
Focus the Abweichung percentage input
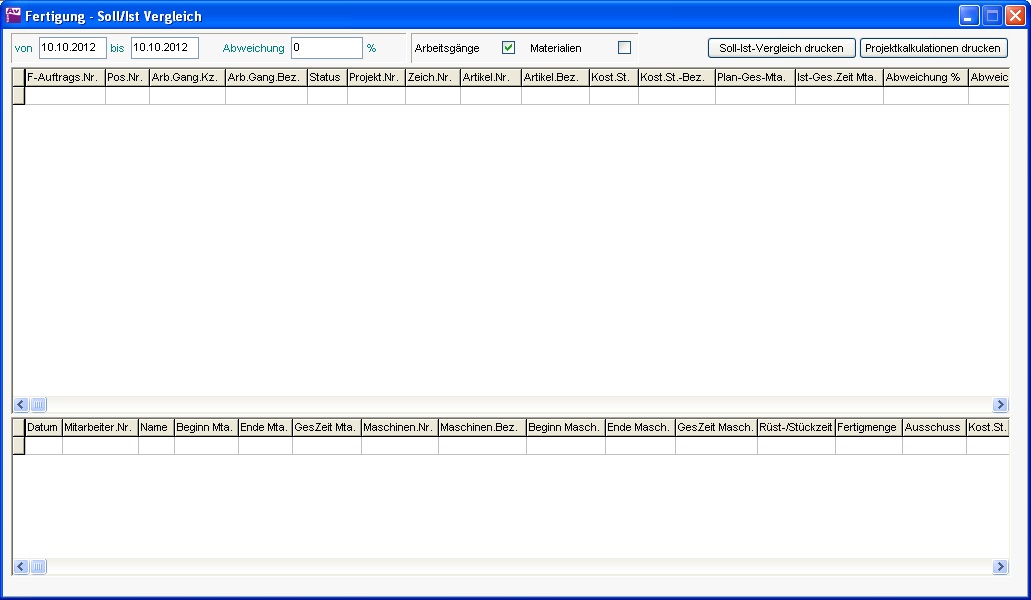pos(326,48)
